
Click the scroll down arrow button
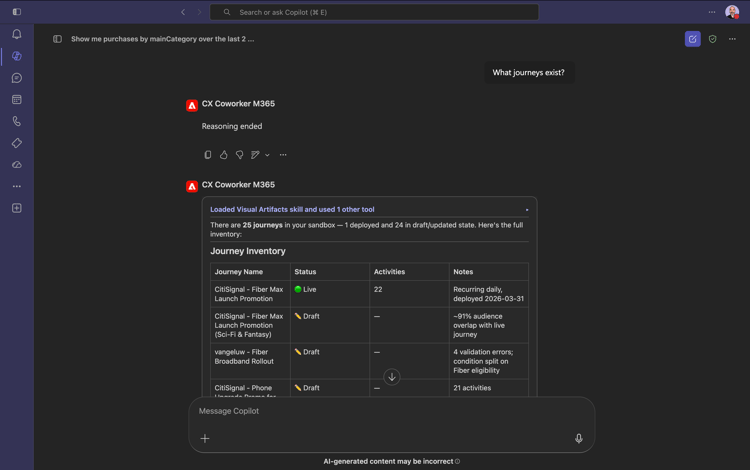(392, 377)
